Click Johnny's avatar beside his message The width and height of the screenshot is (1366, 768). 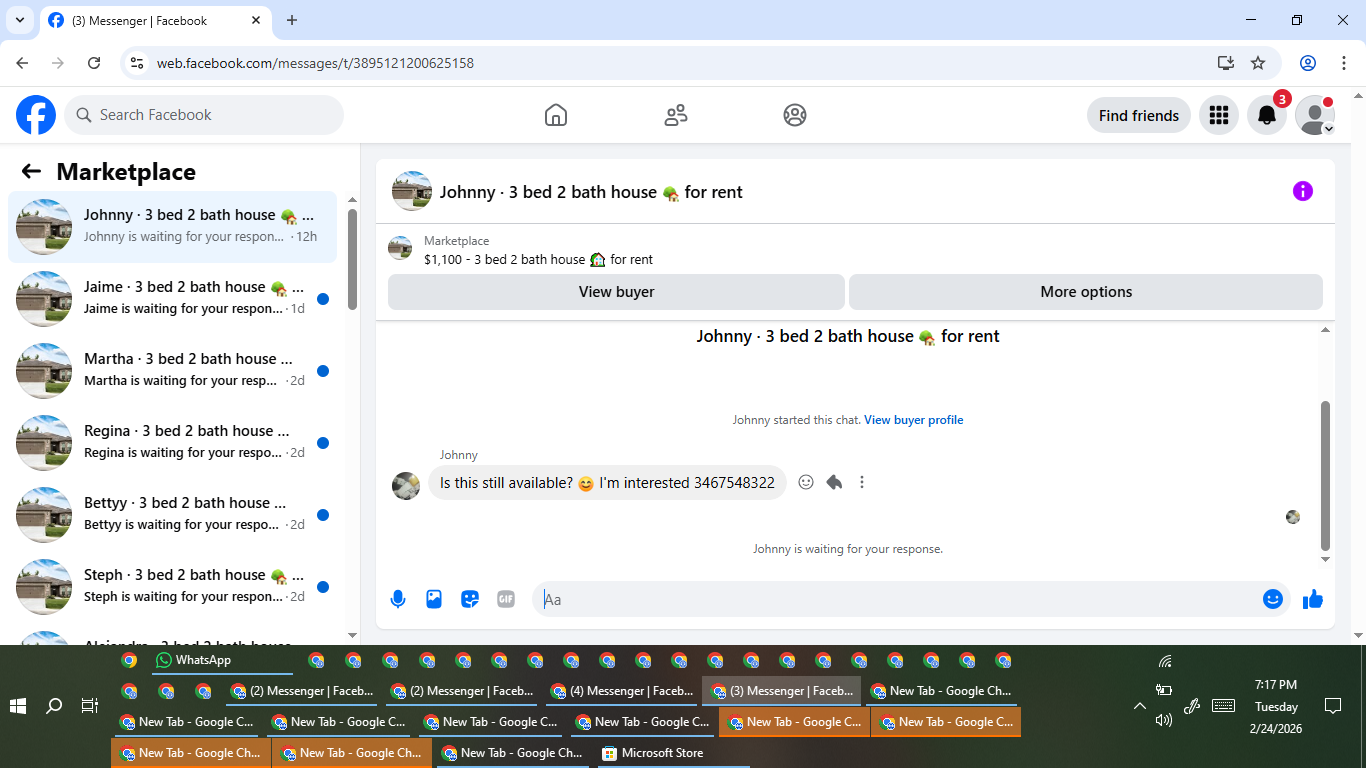coord(406,486)
